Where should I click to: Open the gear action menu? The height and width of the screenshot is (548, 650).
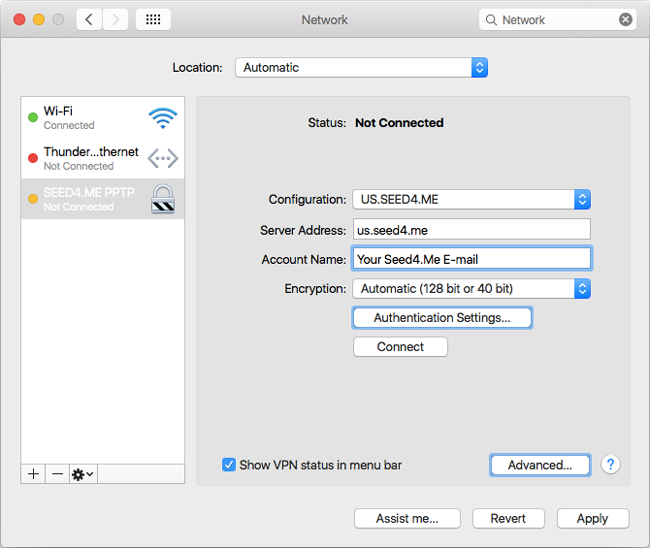click(x=82, y=474)
